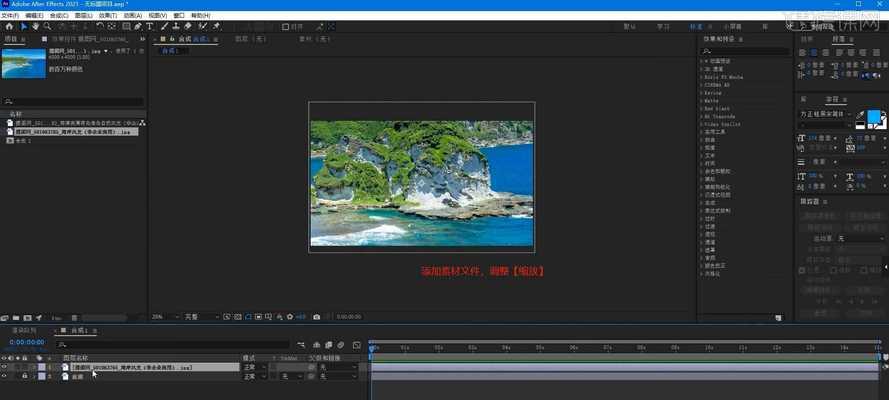Open the 效果(T) menu
Screen dimensions: 889x400
pos(108,16)
